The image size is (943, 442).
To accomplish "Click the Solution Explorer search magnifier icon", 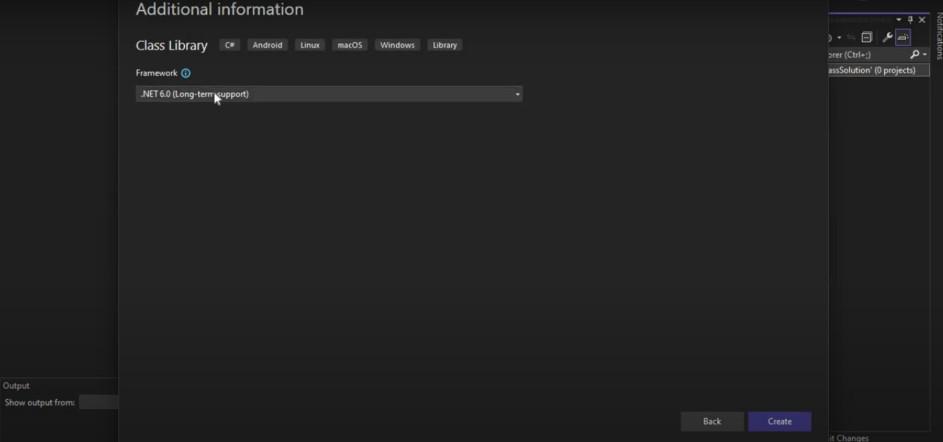I will click(915, 55).
